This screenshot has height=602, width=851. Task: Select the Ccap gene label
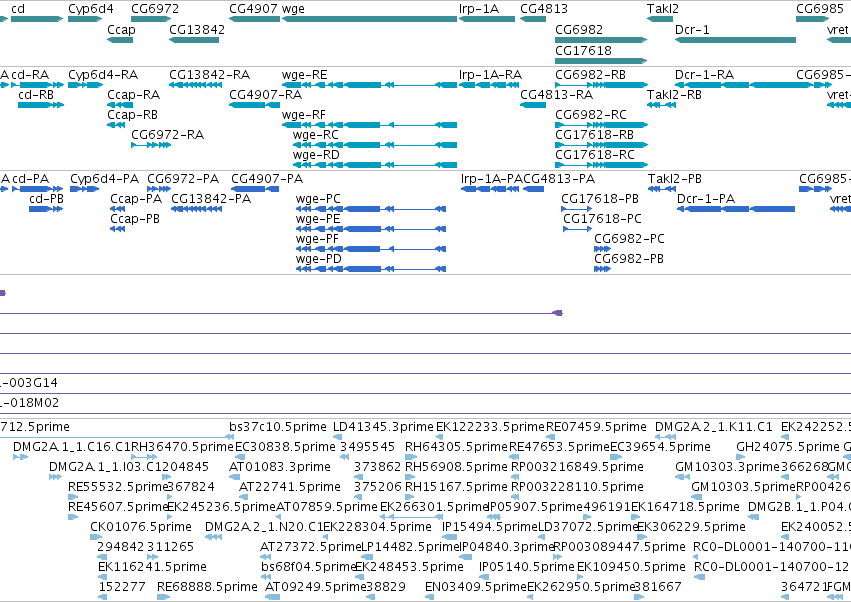(x=121, y=29)
